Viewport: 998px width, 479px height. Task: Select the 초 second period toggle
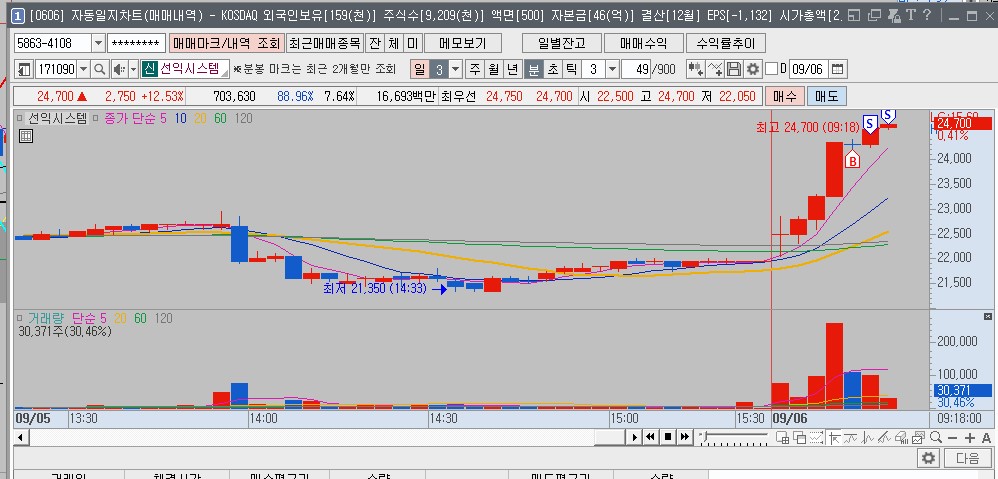(x=552, y=69)
